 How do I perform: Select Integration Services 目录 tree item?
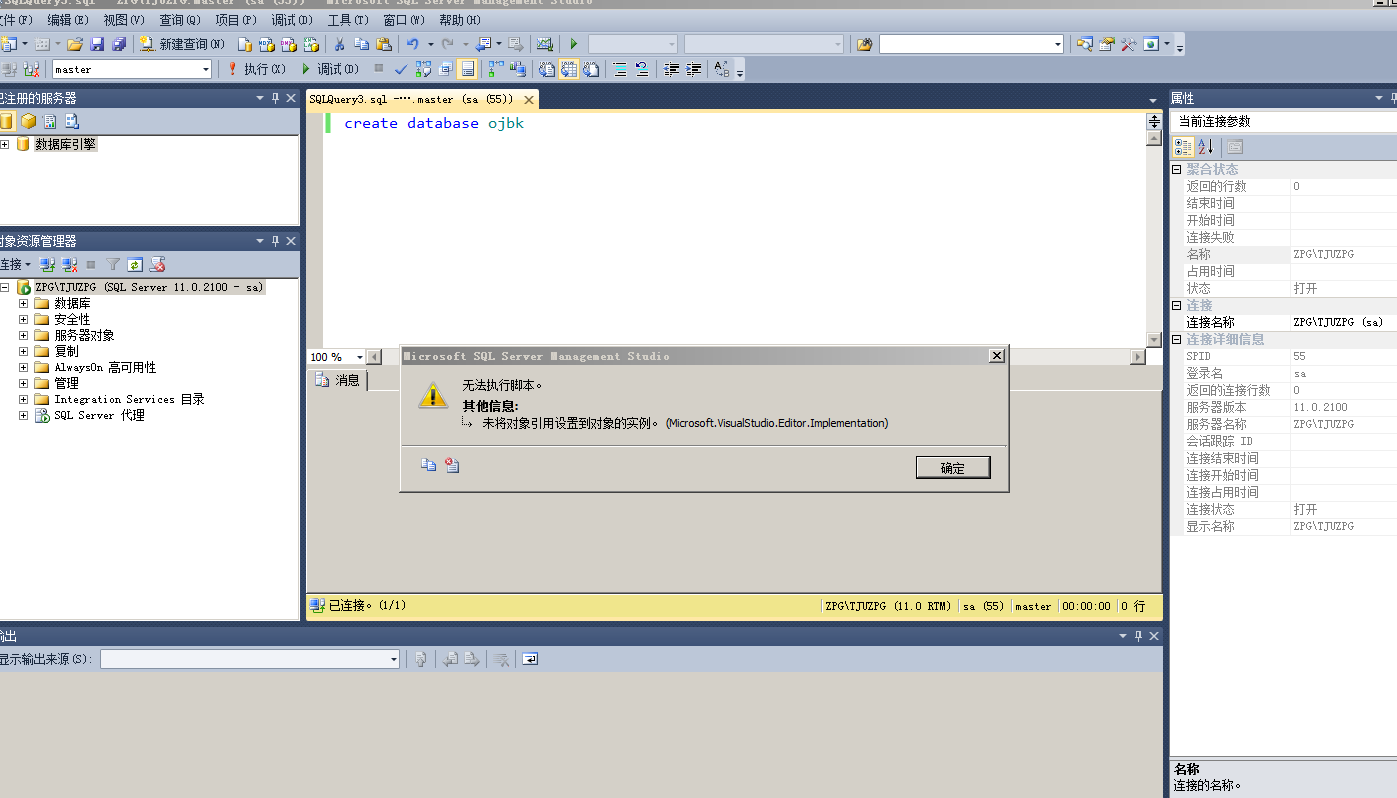point(129,399)
